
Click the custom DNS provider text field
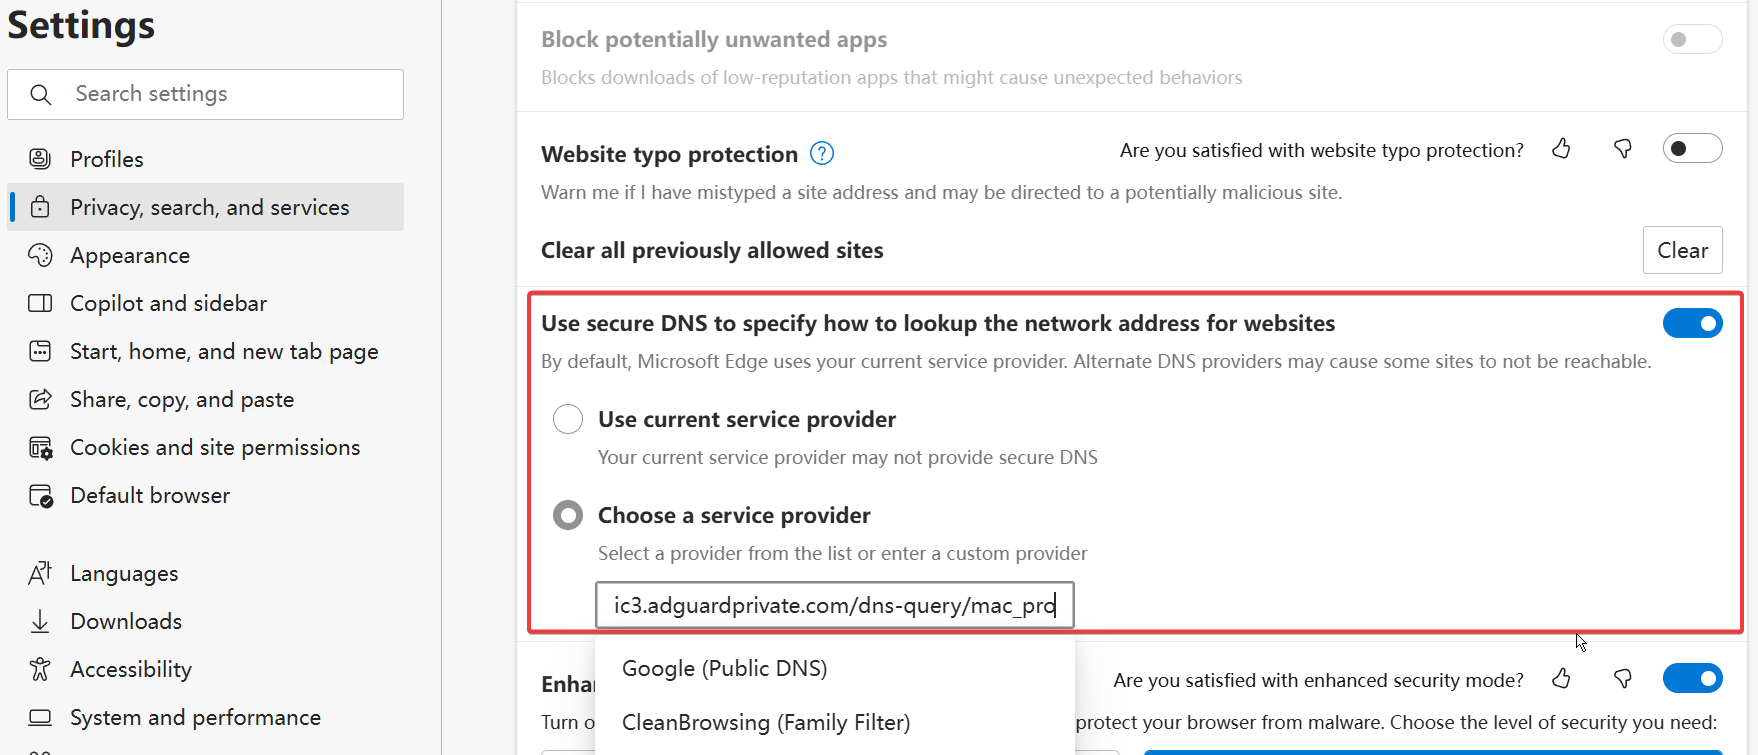tap(834, 605)
